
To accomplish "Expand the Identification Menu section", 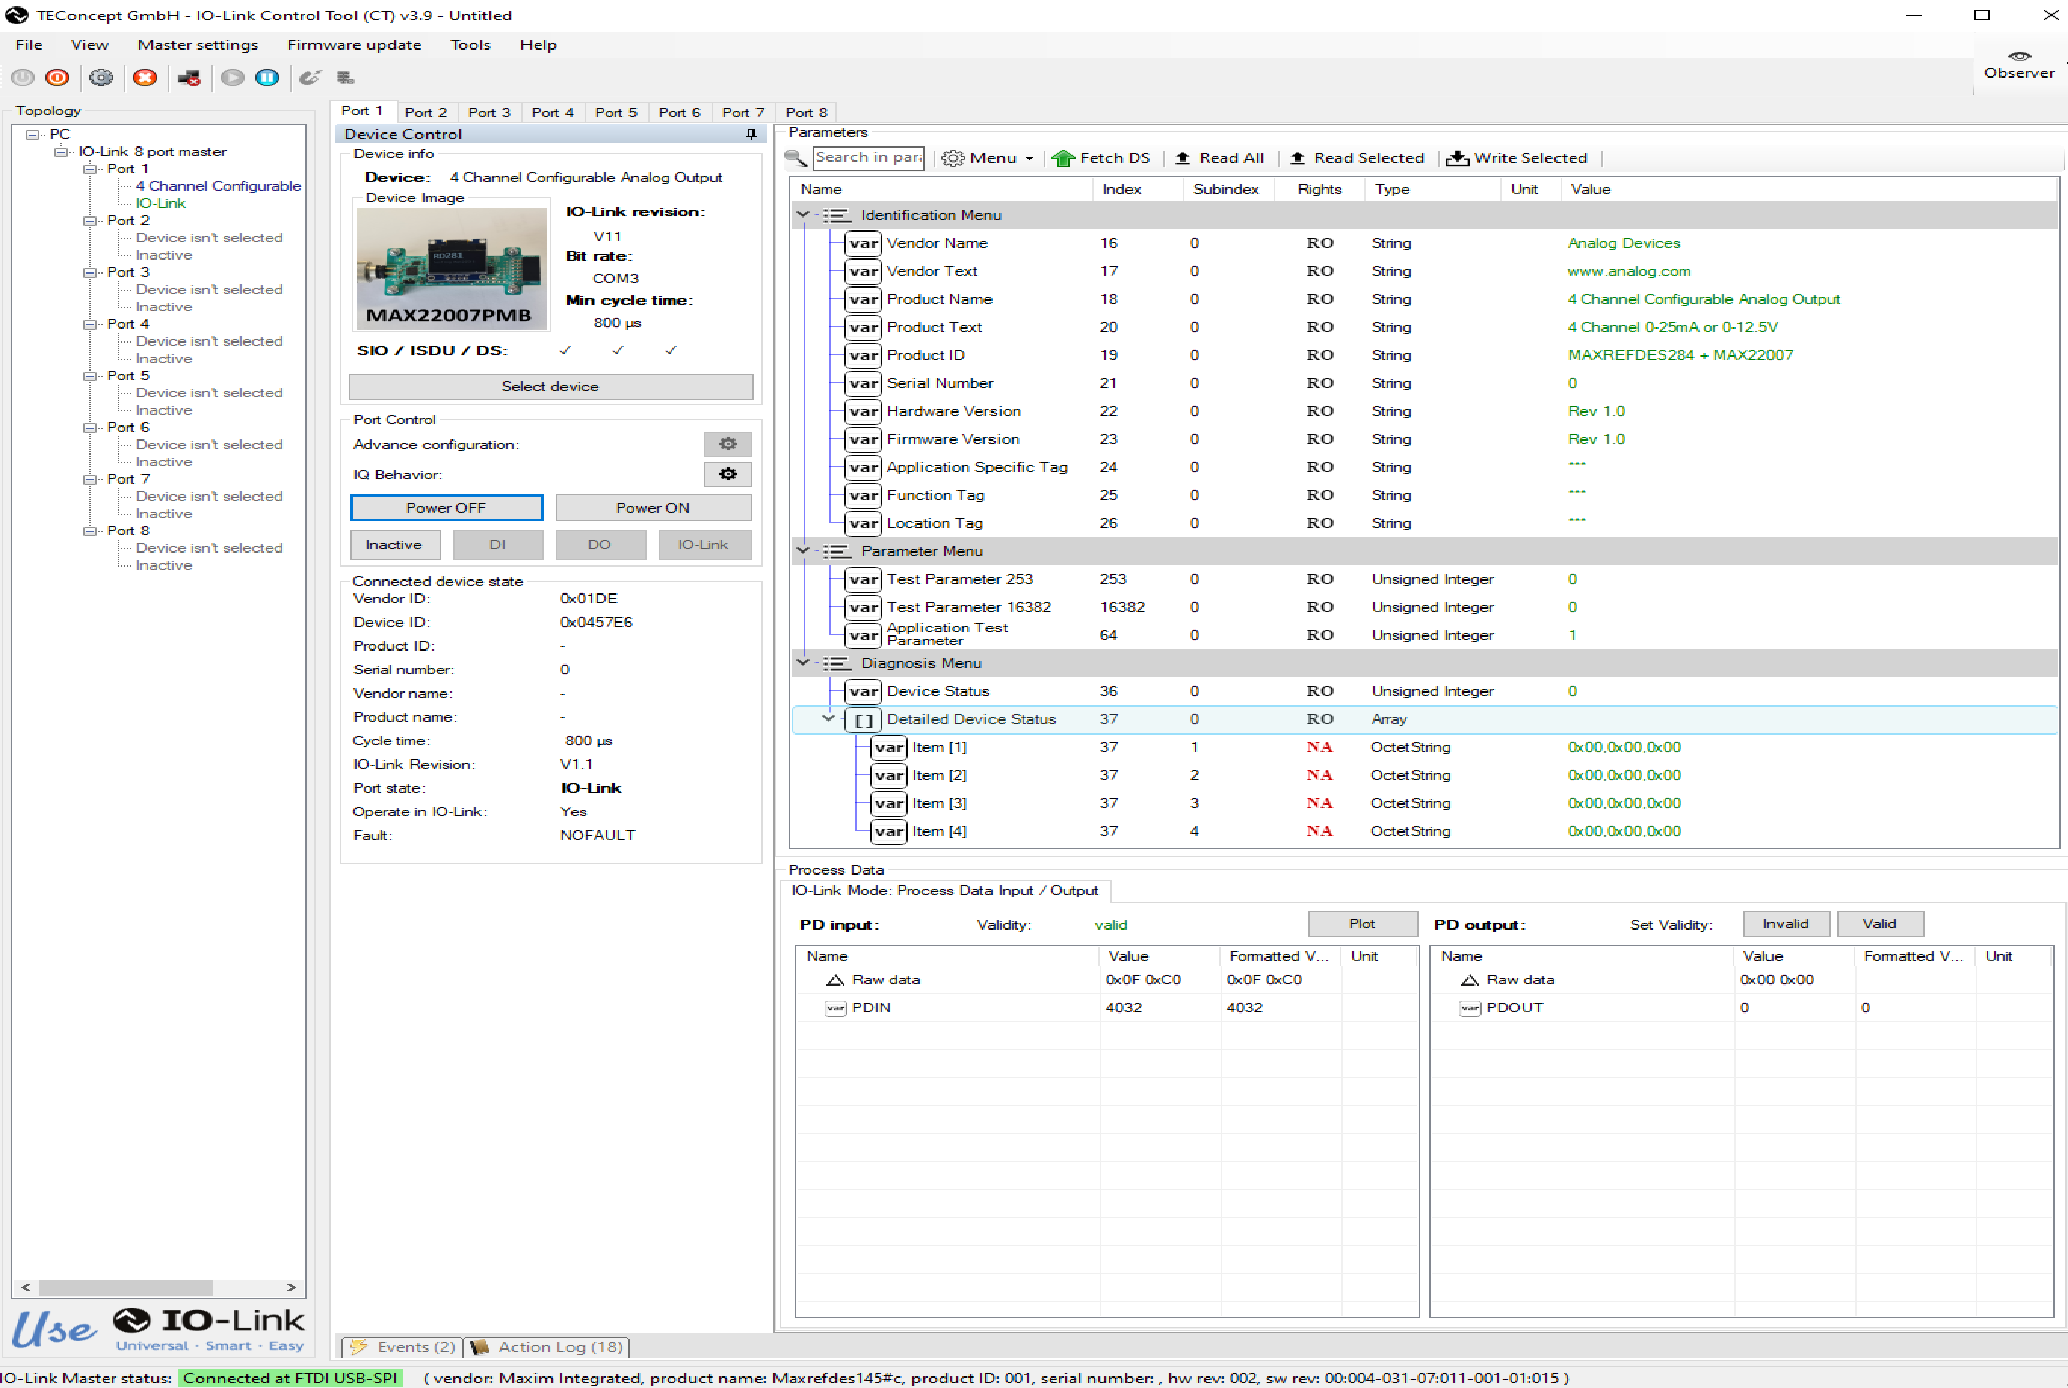I will pyautogui.click(x=802, y=215).
